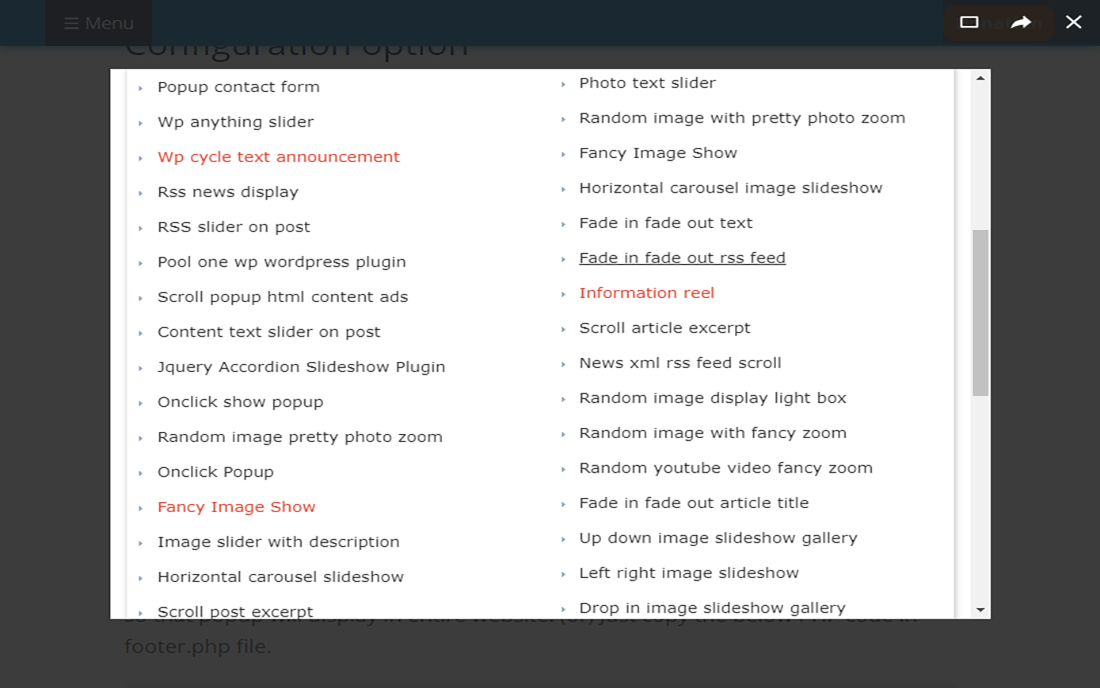Screen dimensions: 1100x688
Task: Open the Wp cycle text announcement link
Action: click(278, 157)
